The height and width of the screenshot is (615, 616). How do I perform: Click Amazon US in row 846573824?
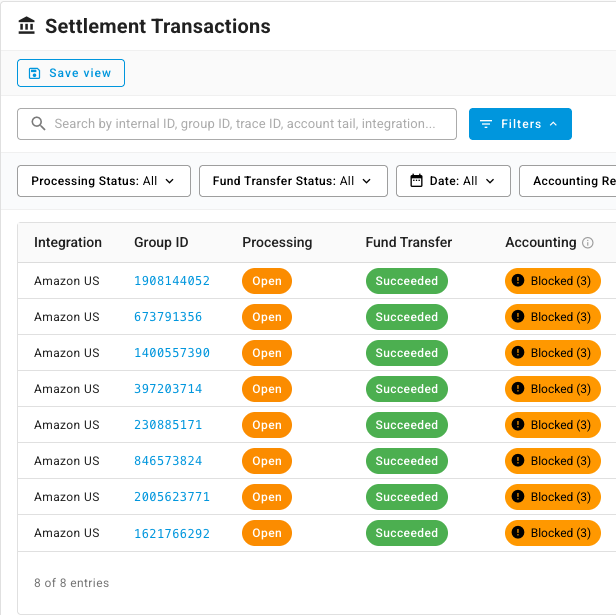tap(67, 461)
